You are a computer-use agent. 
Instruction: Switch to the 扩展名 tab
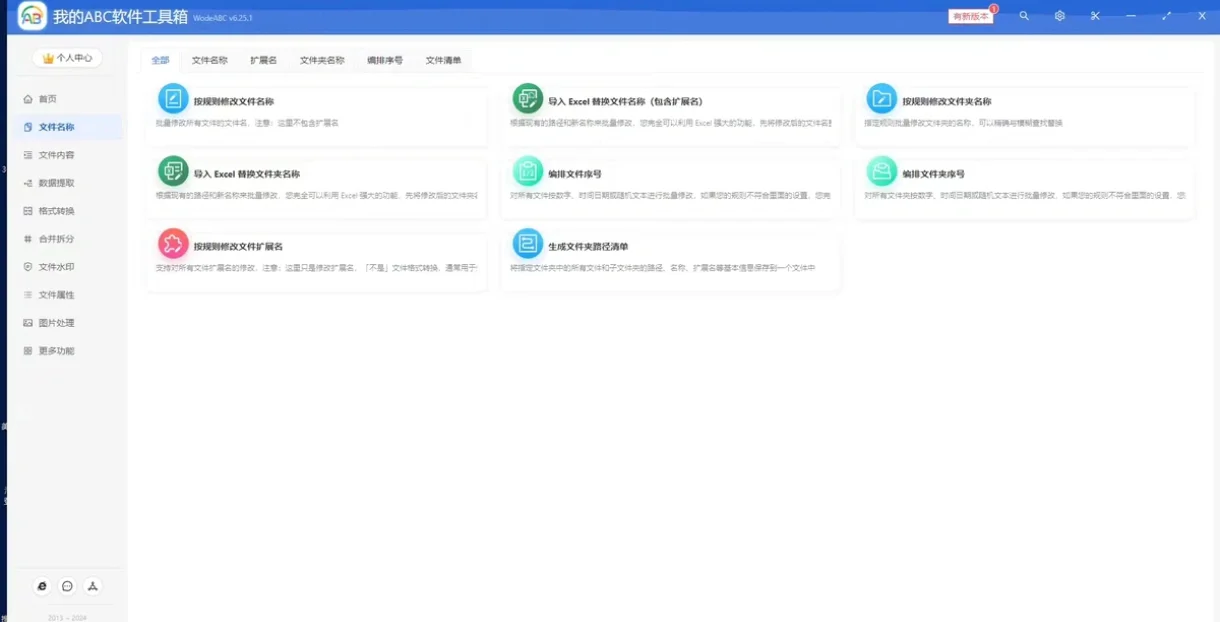point(264,60)
